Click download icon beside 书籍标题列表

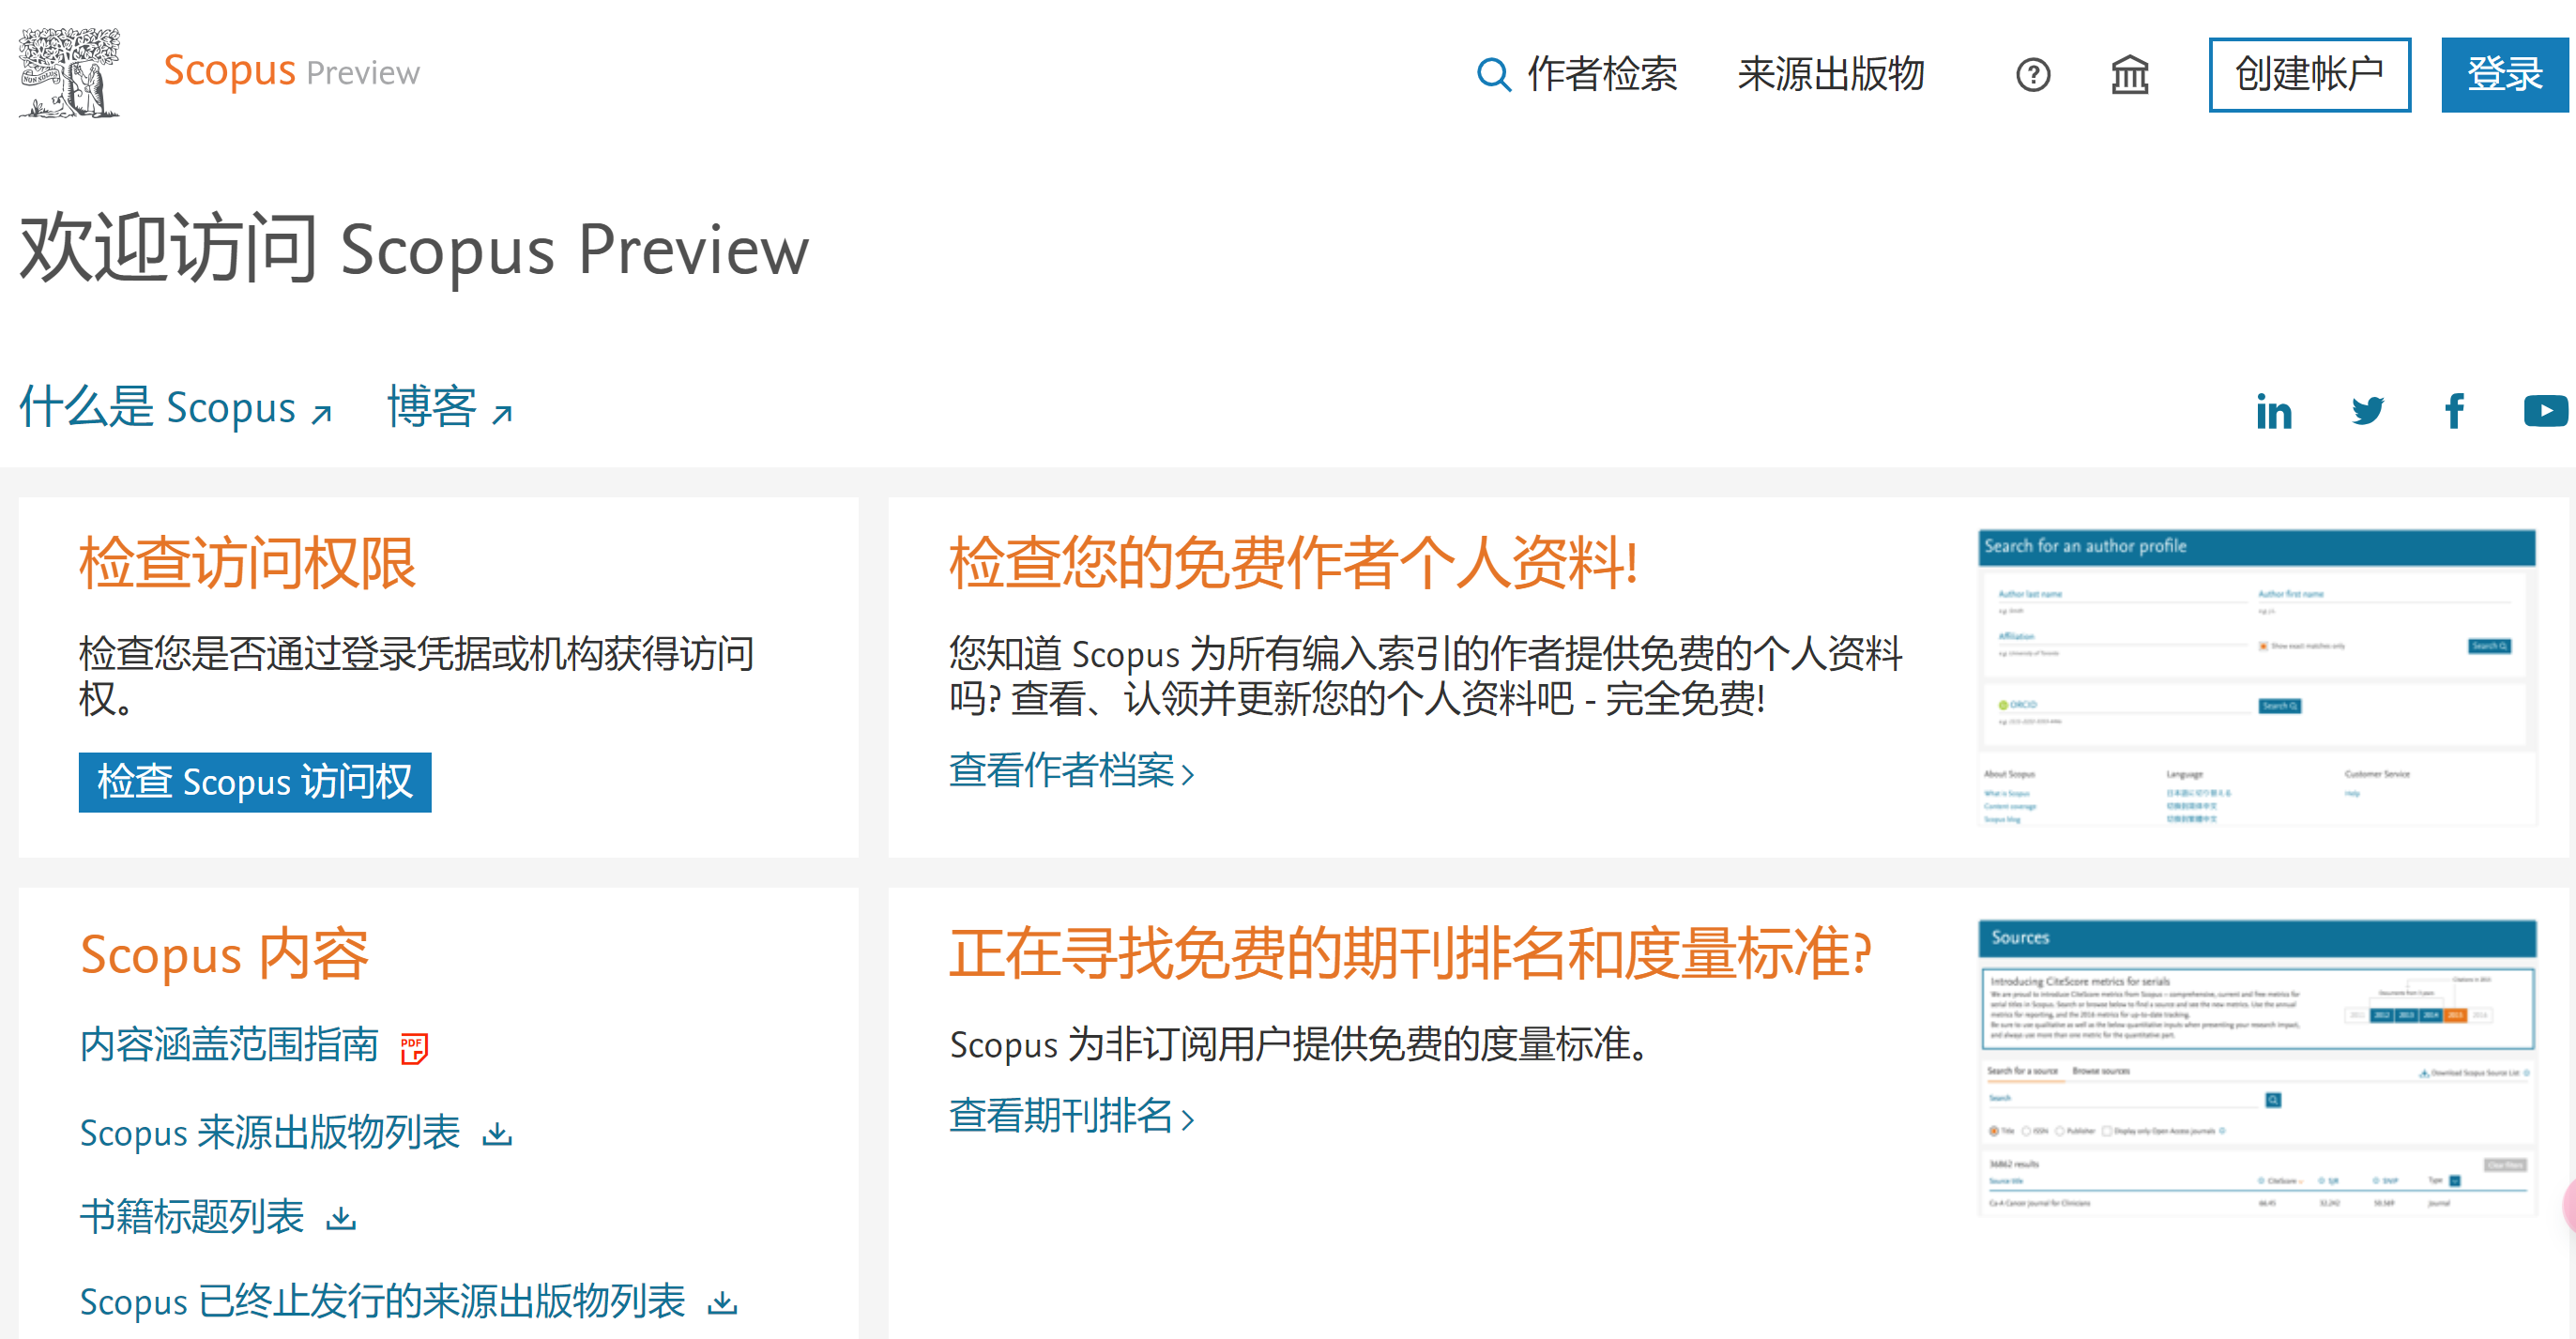pyautogui.click(x=341, y=1218)
